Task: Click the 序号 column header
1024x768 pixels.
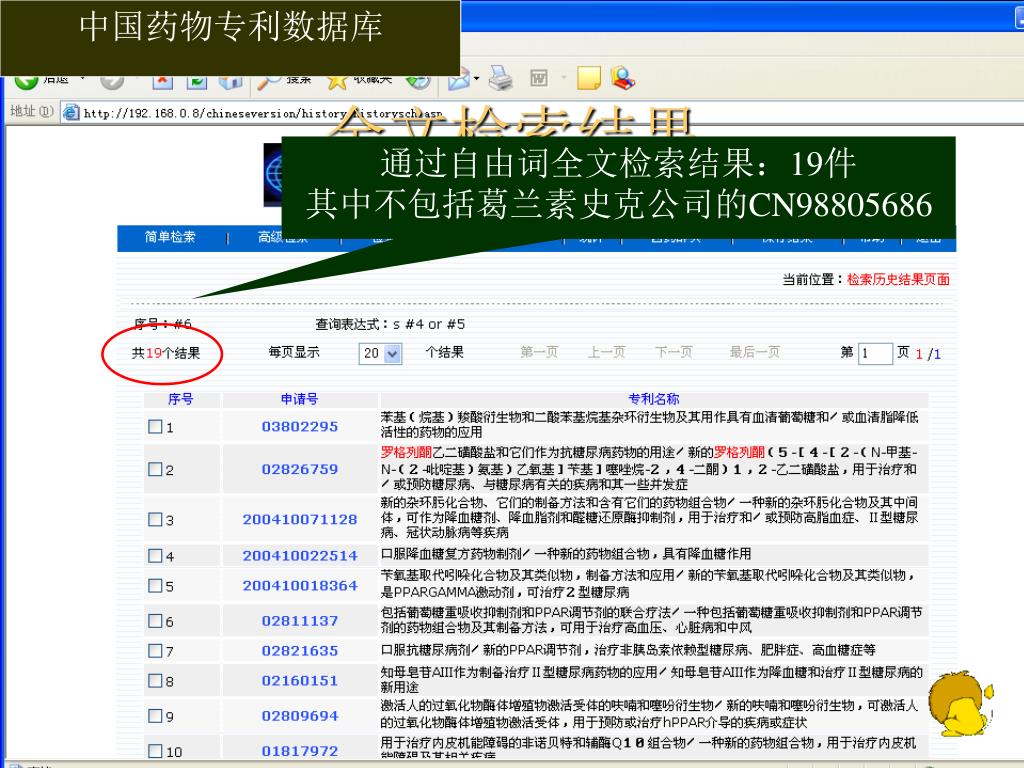Action: (x=180, y=399)
